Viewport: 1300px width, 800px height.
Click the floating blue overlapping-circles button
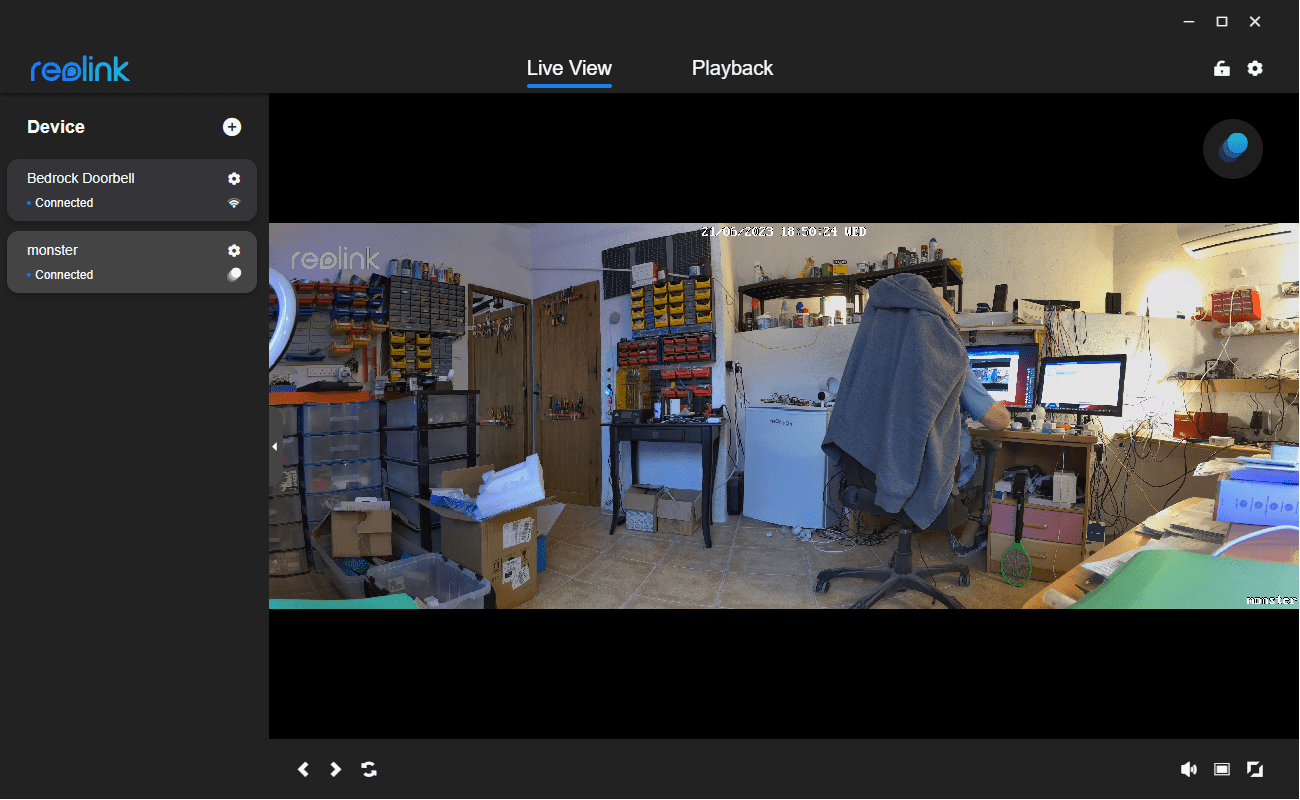[x=1233, y=149]
